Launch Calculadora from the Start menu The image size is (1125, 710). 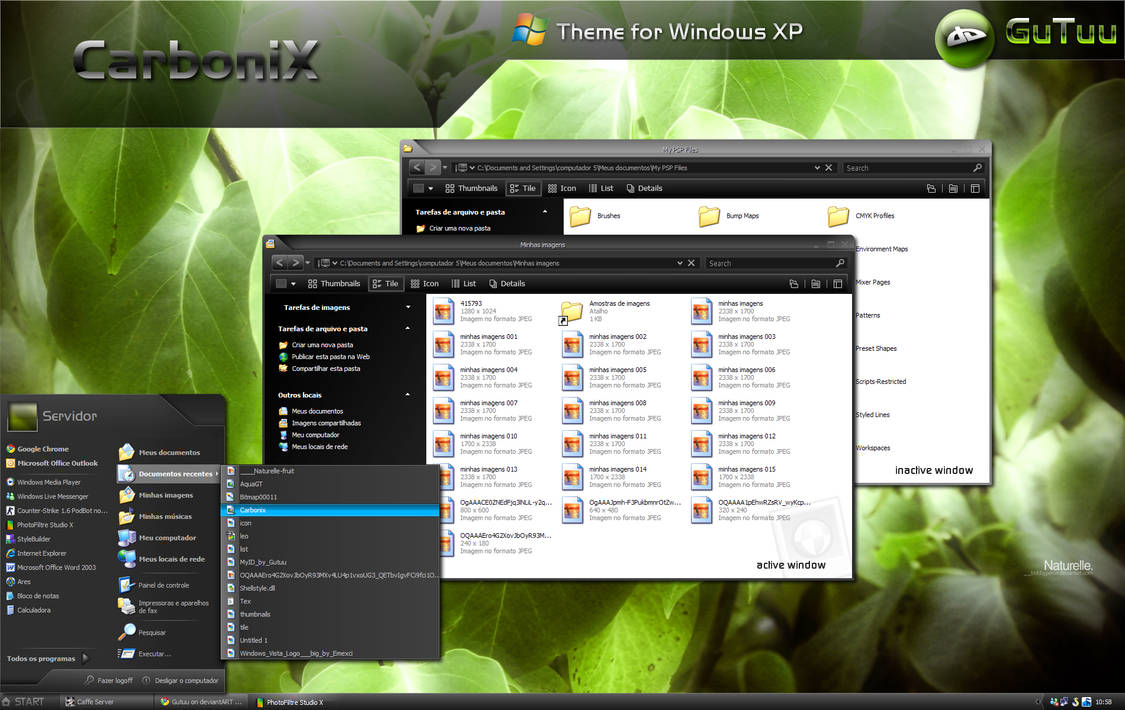[x=29, y=610]
